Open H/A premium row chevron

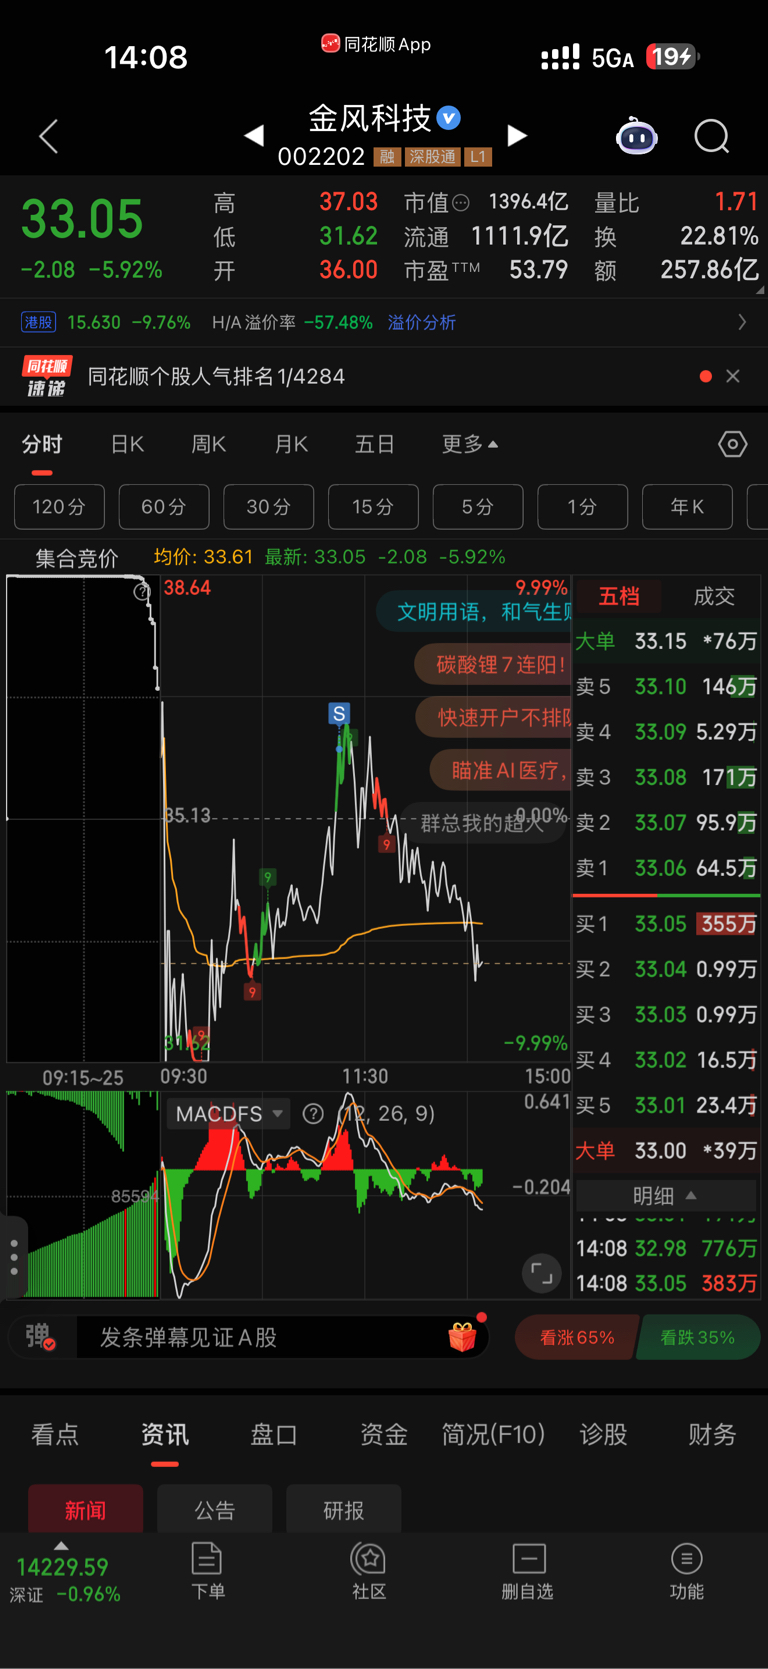click(742, 322)
